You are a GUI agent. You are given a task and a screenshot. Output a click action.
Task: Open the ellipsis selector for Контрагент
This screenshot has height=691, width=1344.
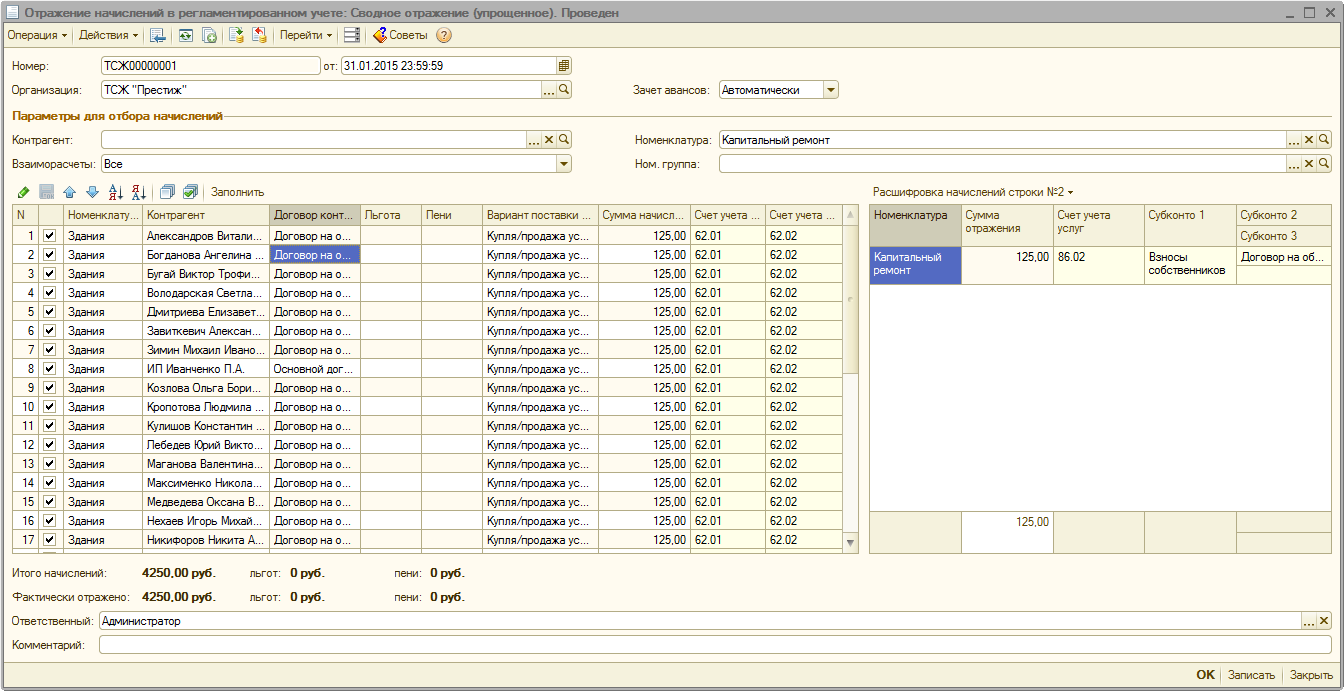(533, 140)
